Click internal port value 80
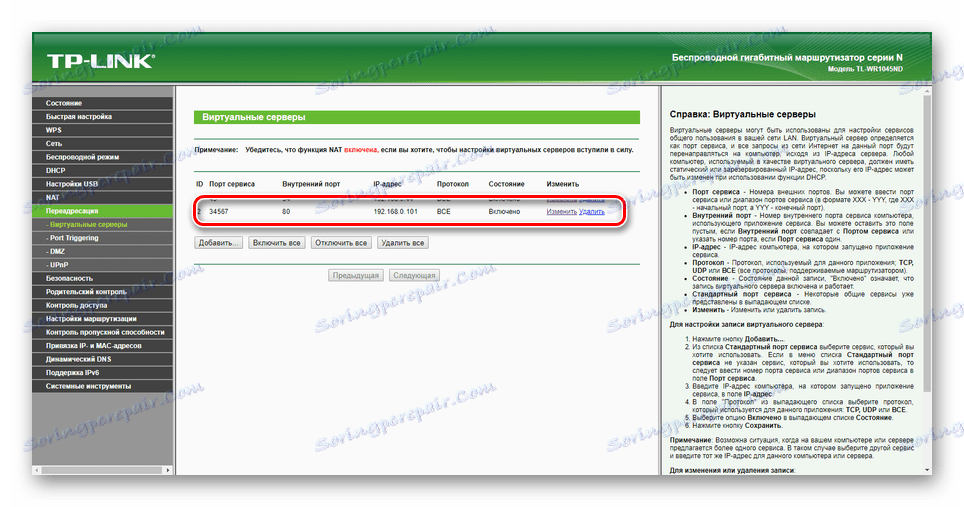The width and height of the screenshot is (964, 507). (x=286, y=211)
